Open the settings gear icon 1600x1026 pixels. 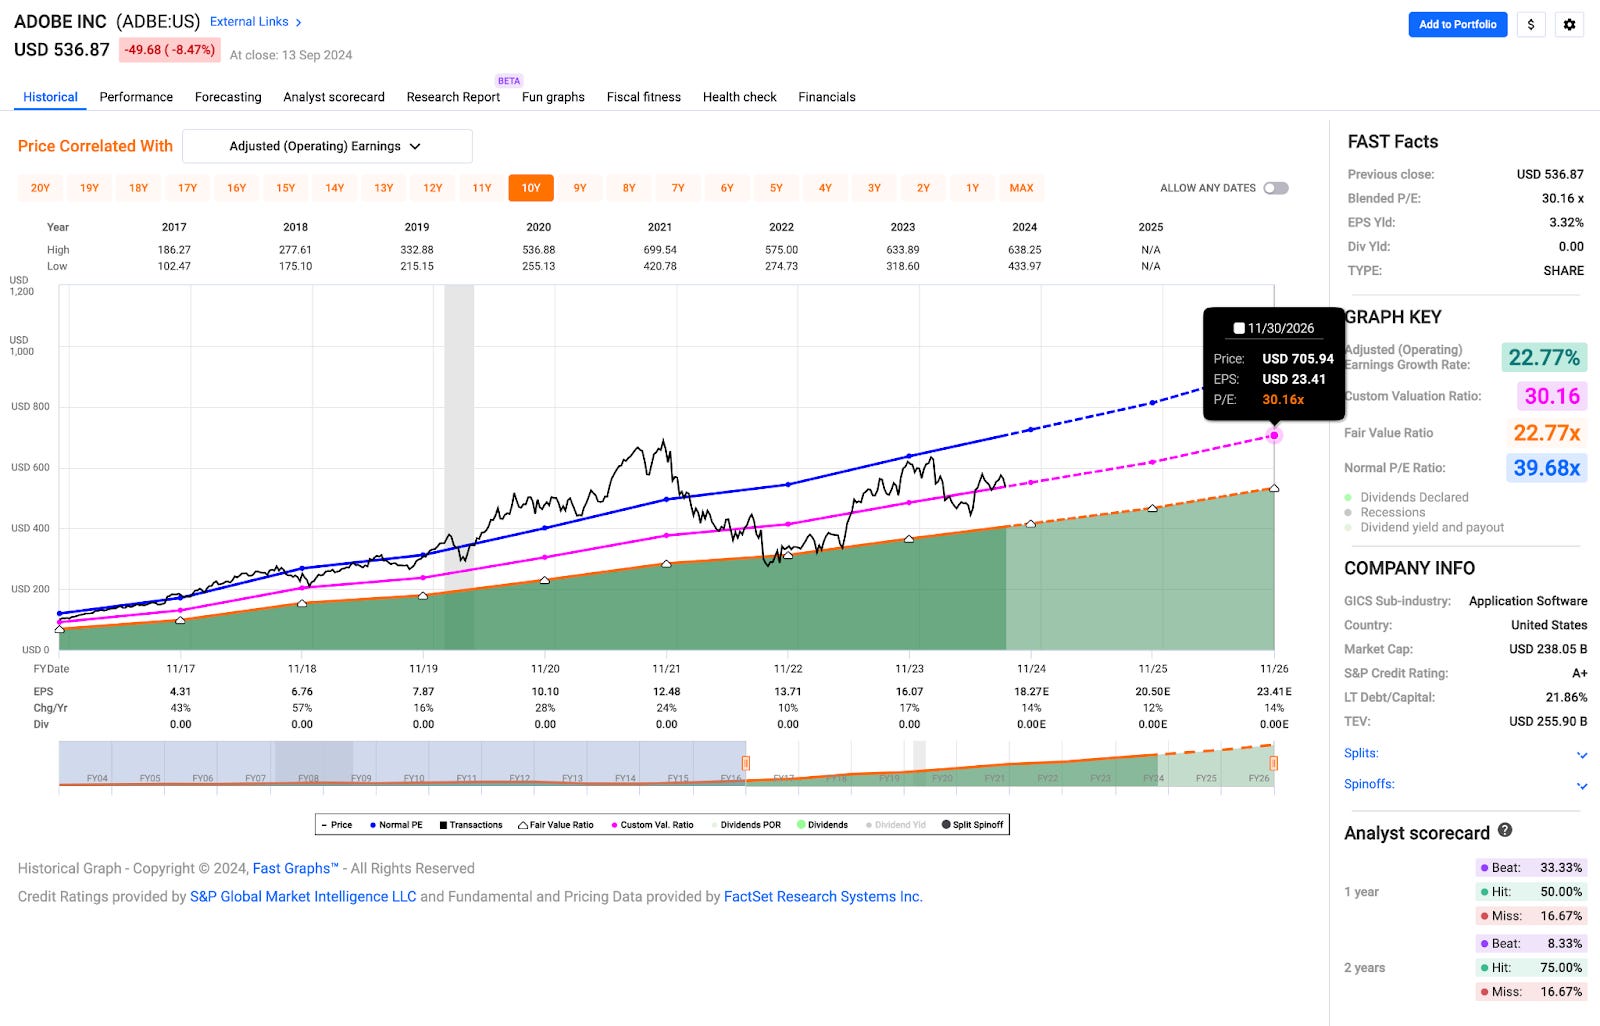click(1569, 25)
